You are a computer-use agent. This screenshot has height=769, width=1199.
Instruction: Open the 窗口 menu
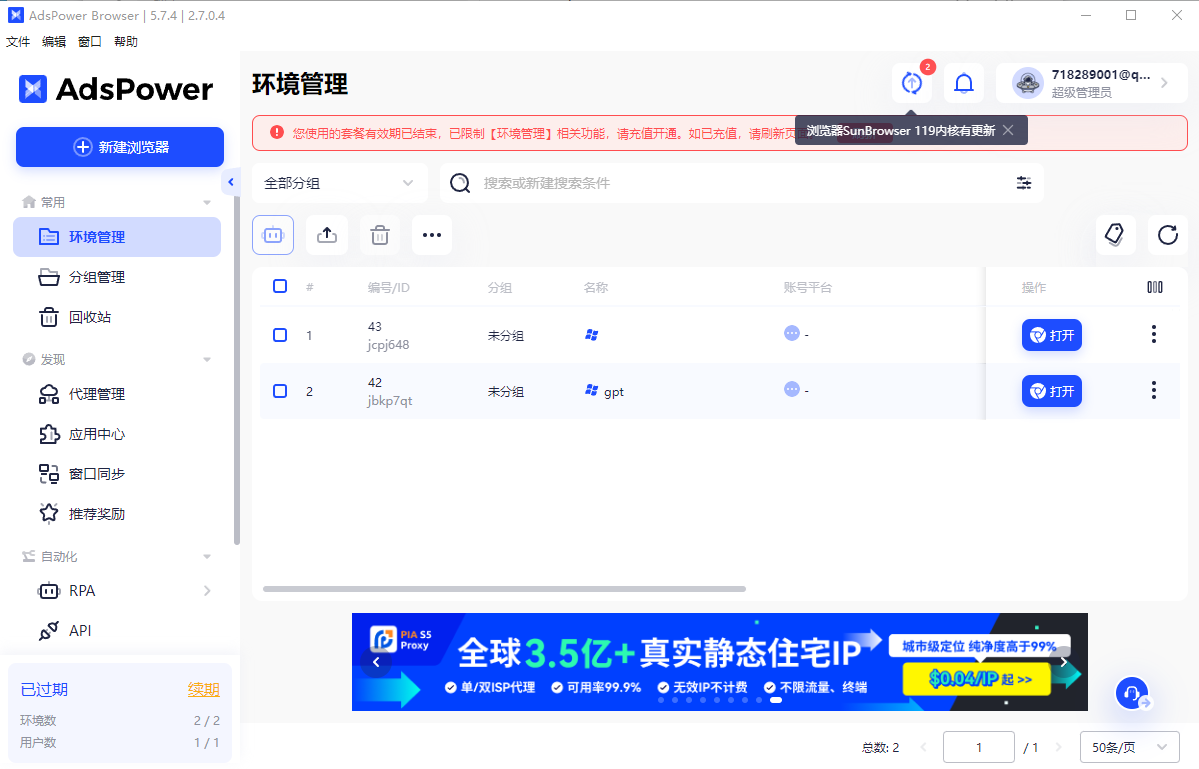point(89,41)
